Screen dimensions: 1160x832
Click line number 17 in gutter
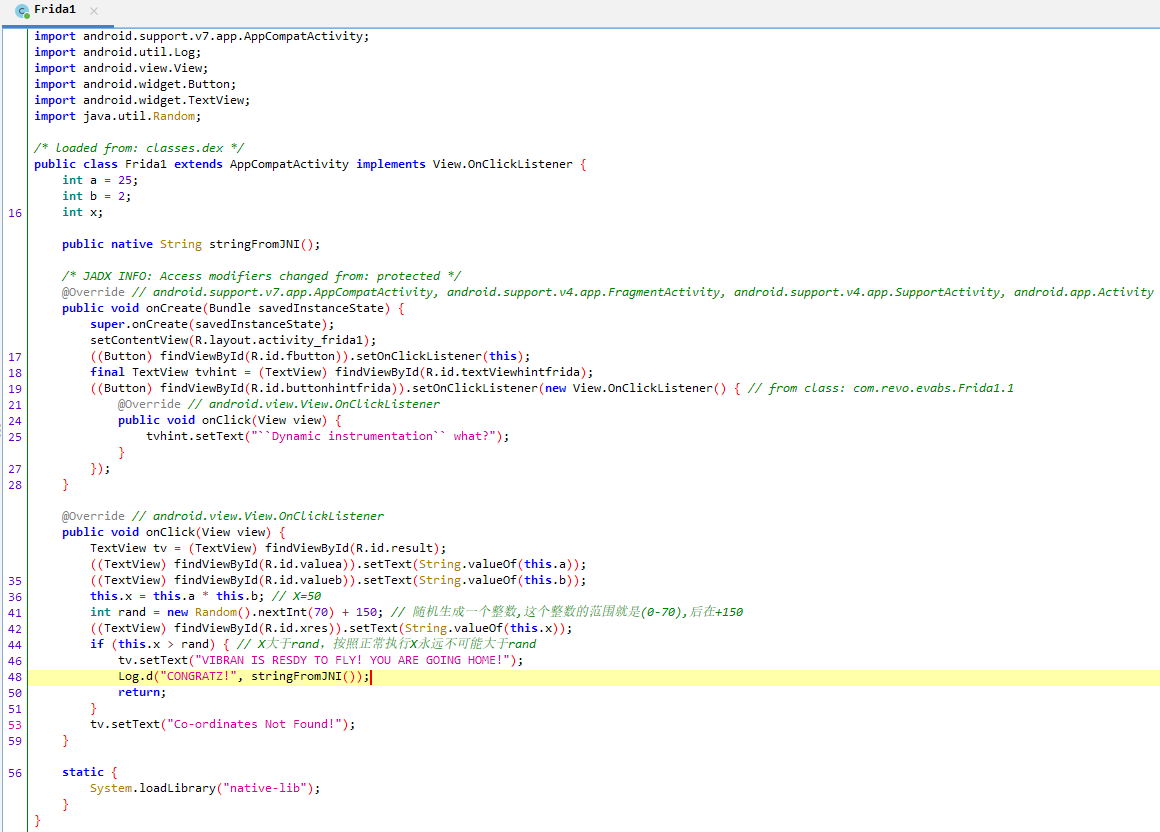(x=15, y=357)
